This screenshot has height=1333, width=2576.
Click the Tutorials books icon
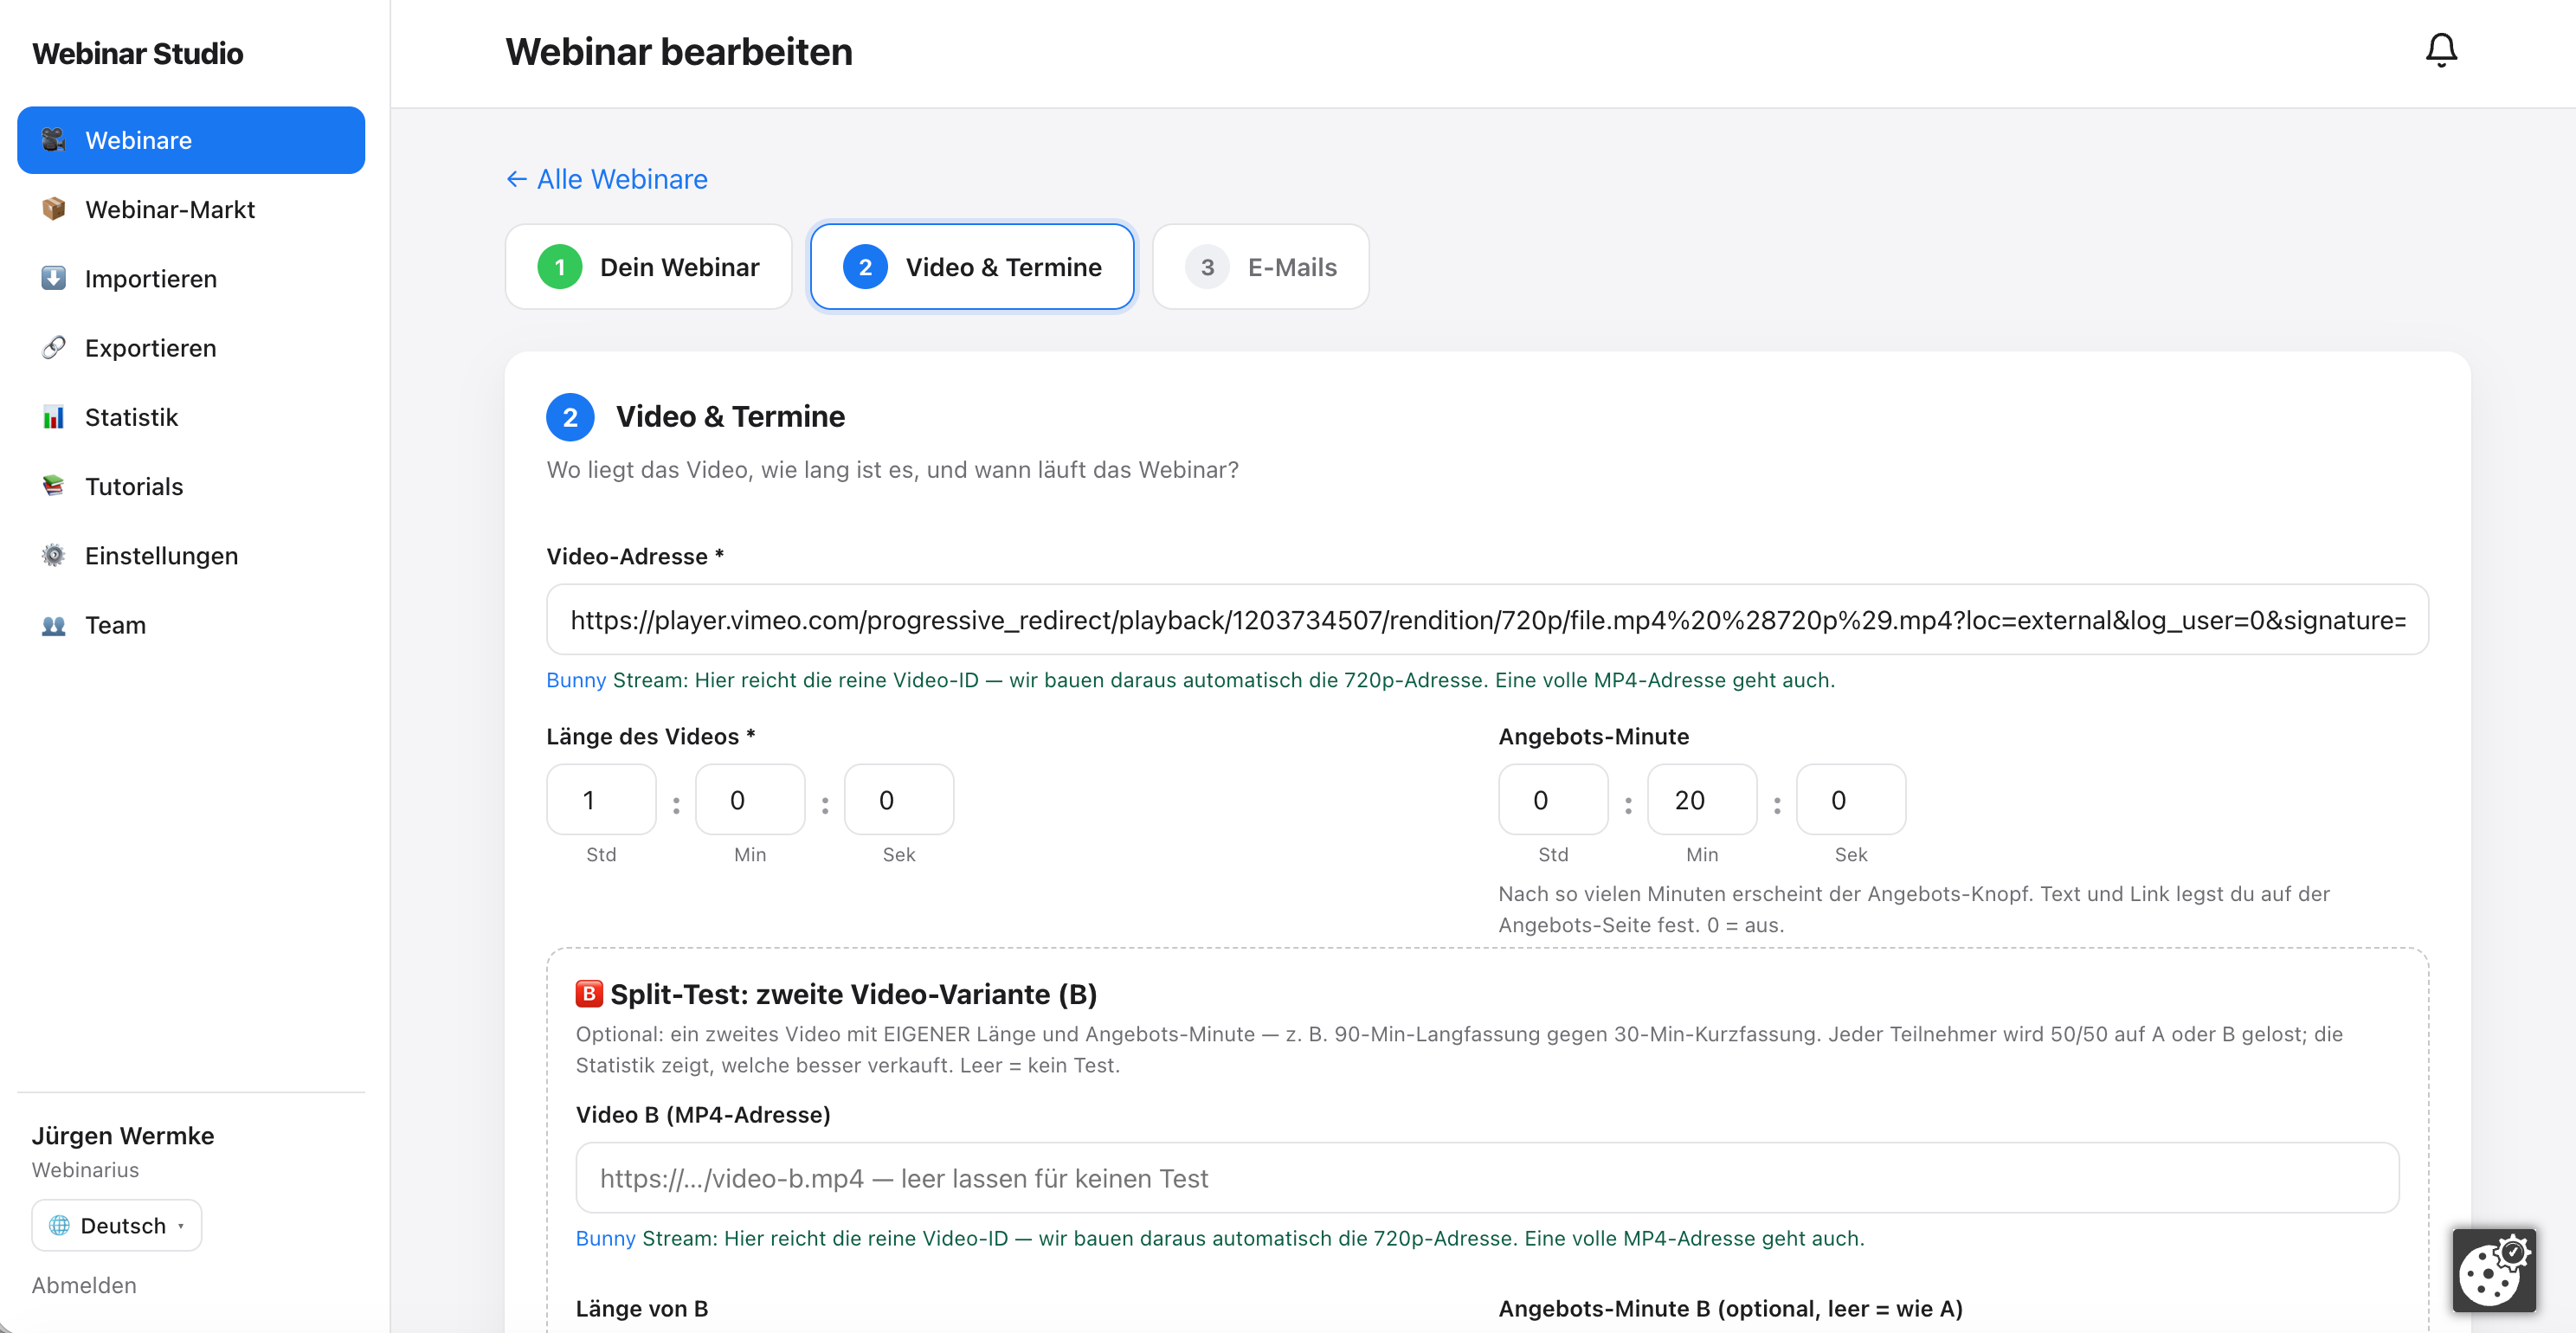(x=54, y=486)
